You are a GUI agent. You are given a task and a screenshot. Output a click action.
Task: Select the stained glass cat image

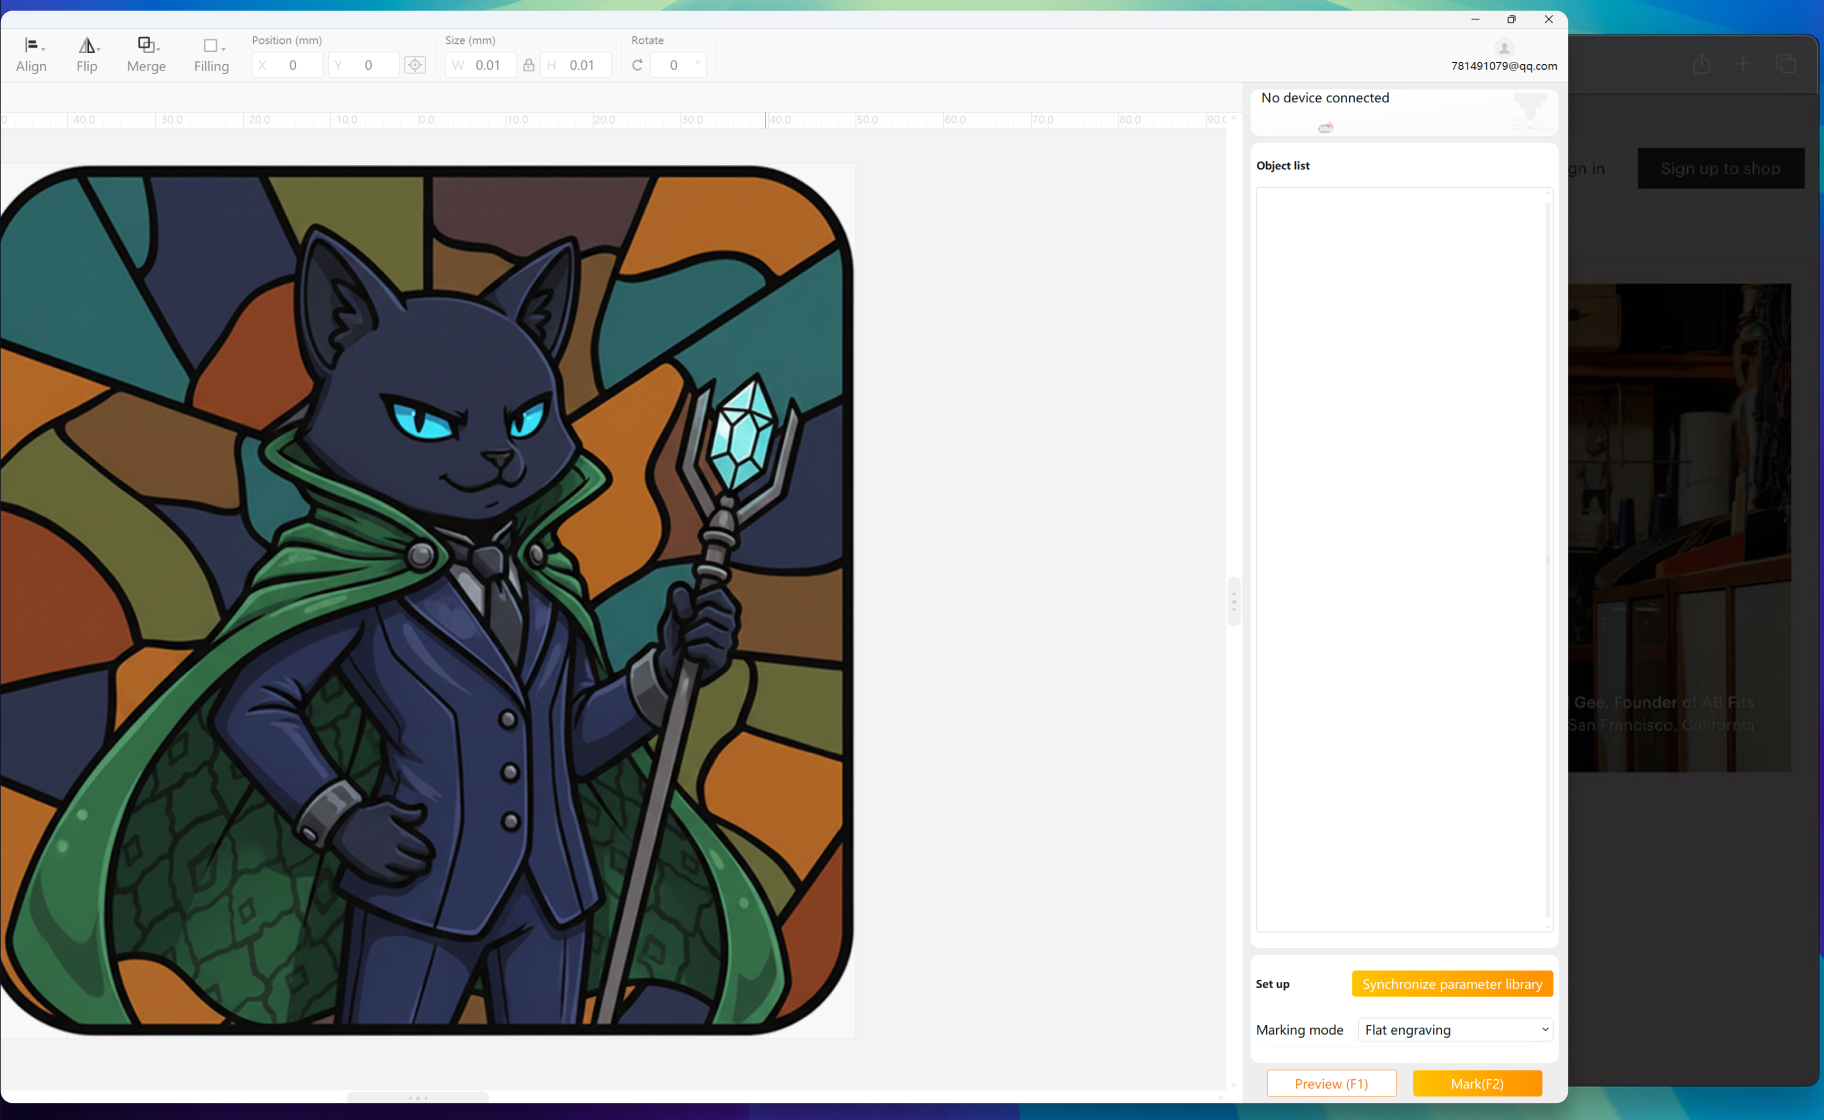427,600
